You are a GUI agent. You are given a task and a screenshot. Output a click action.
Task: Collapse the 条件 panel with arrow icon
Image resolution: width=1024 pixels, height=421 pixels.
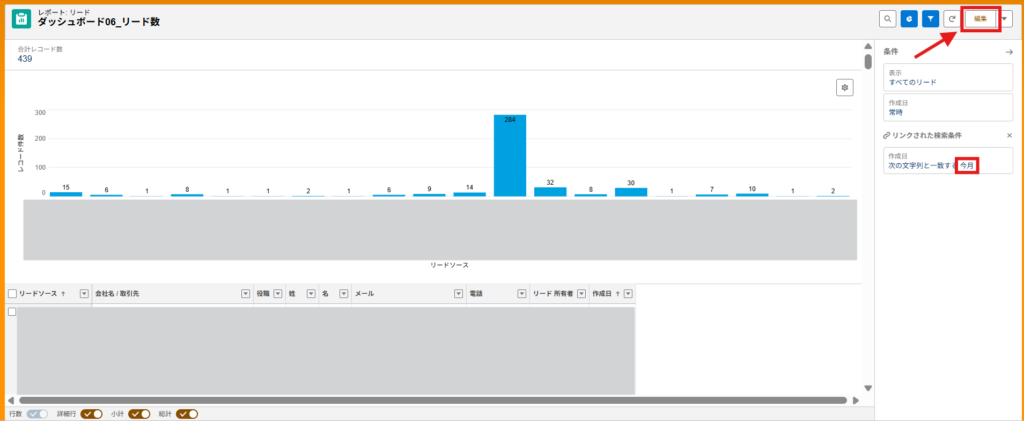click(x=1009, y=52)
